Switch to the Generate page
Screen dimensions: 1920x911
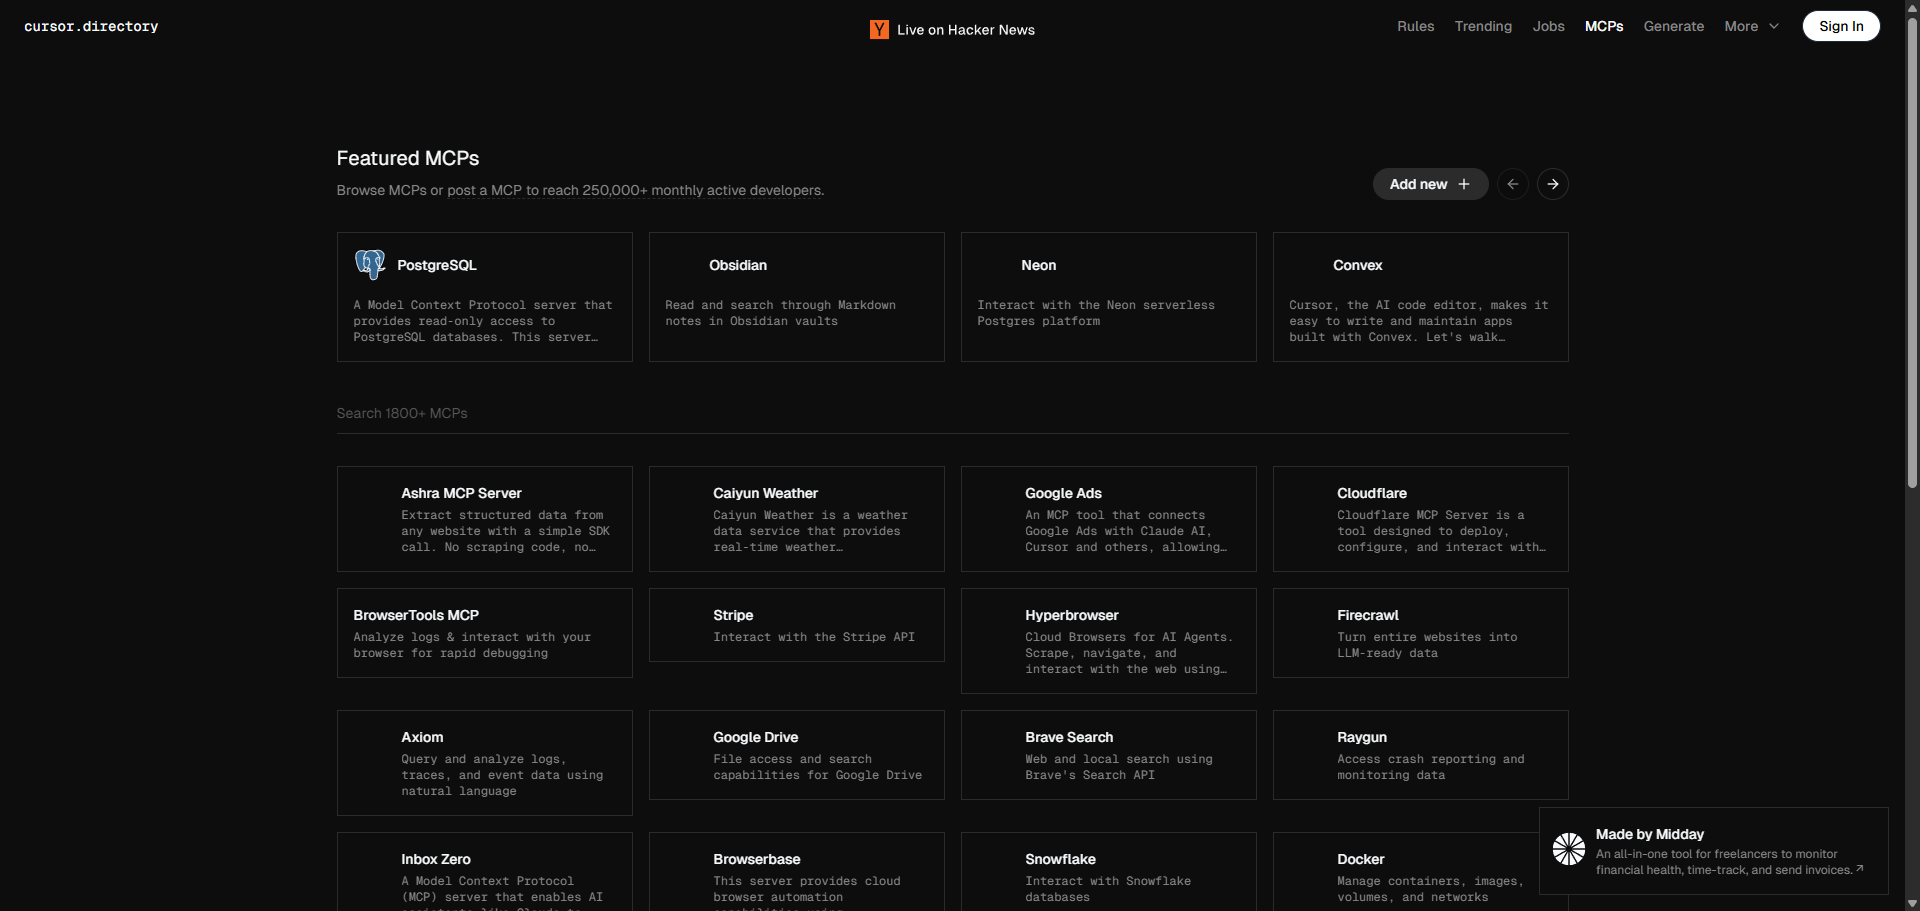(1673, 27)
